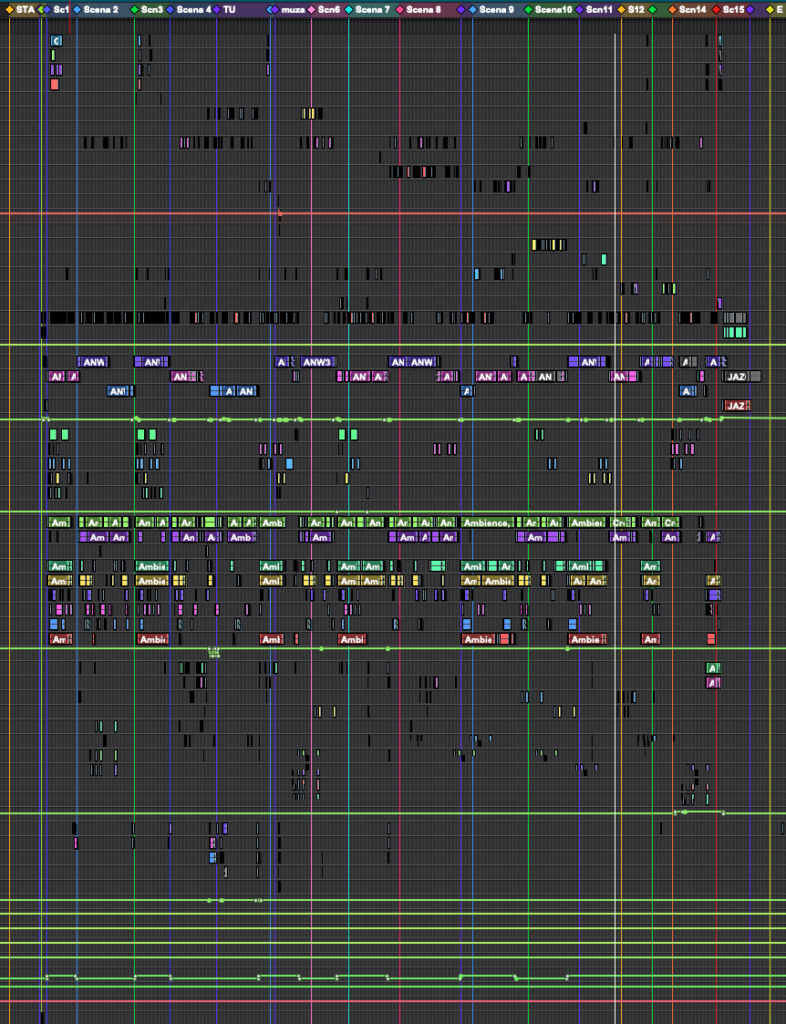Click the Scena 4 marker
The width and height of the screenshot is (786, 1024).
point(193,9)
